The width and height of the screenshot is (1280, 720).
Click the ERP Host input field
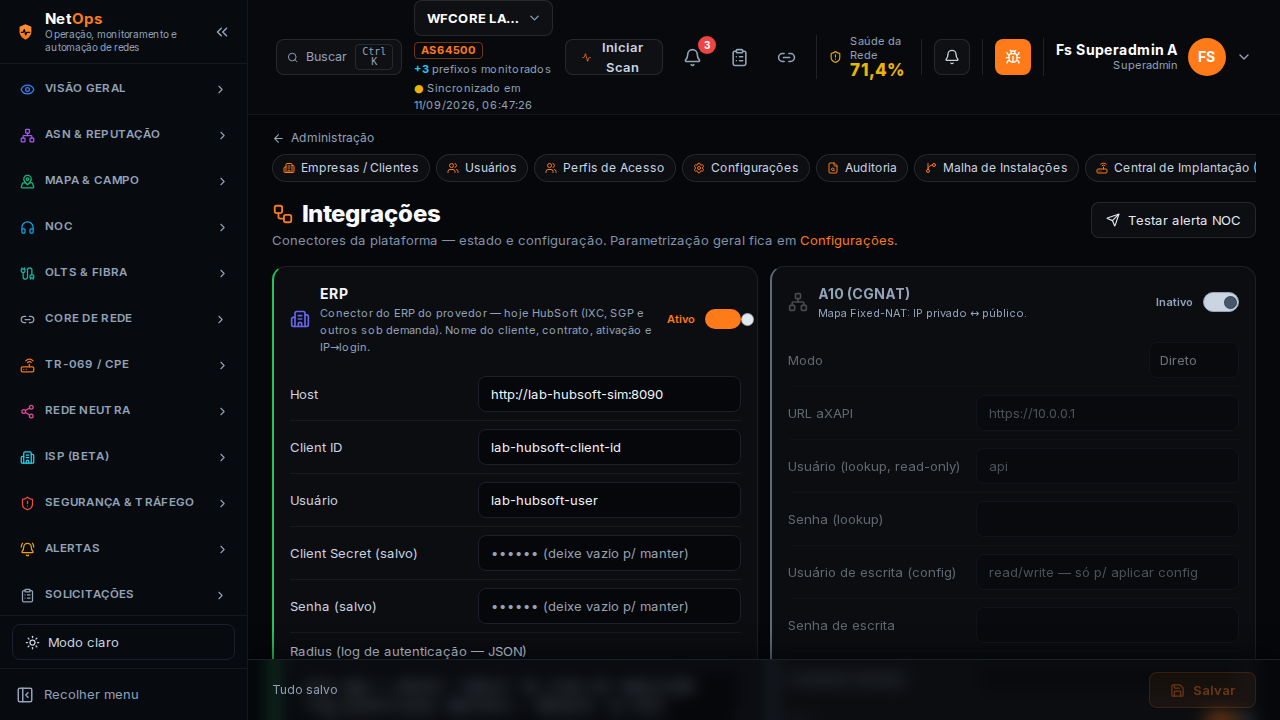pos(609,394)
